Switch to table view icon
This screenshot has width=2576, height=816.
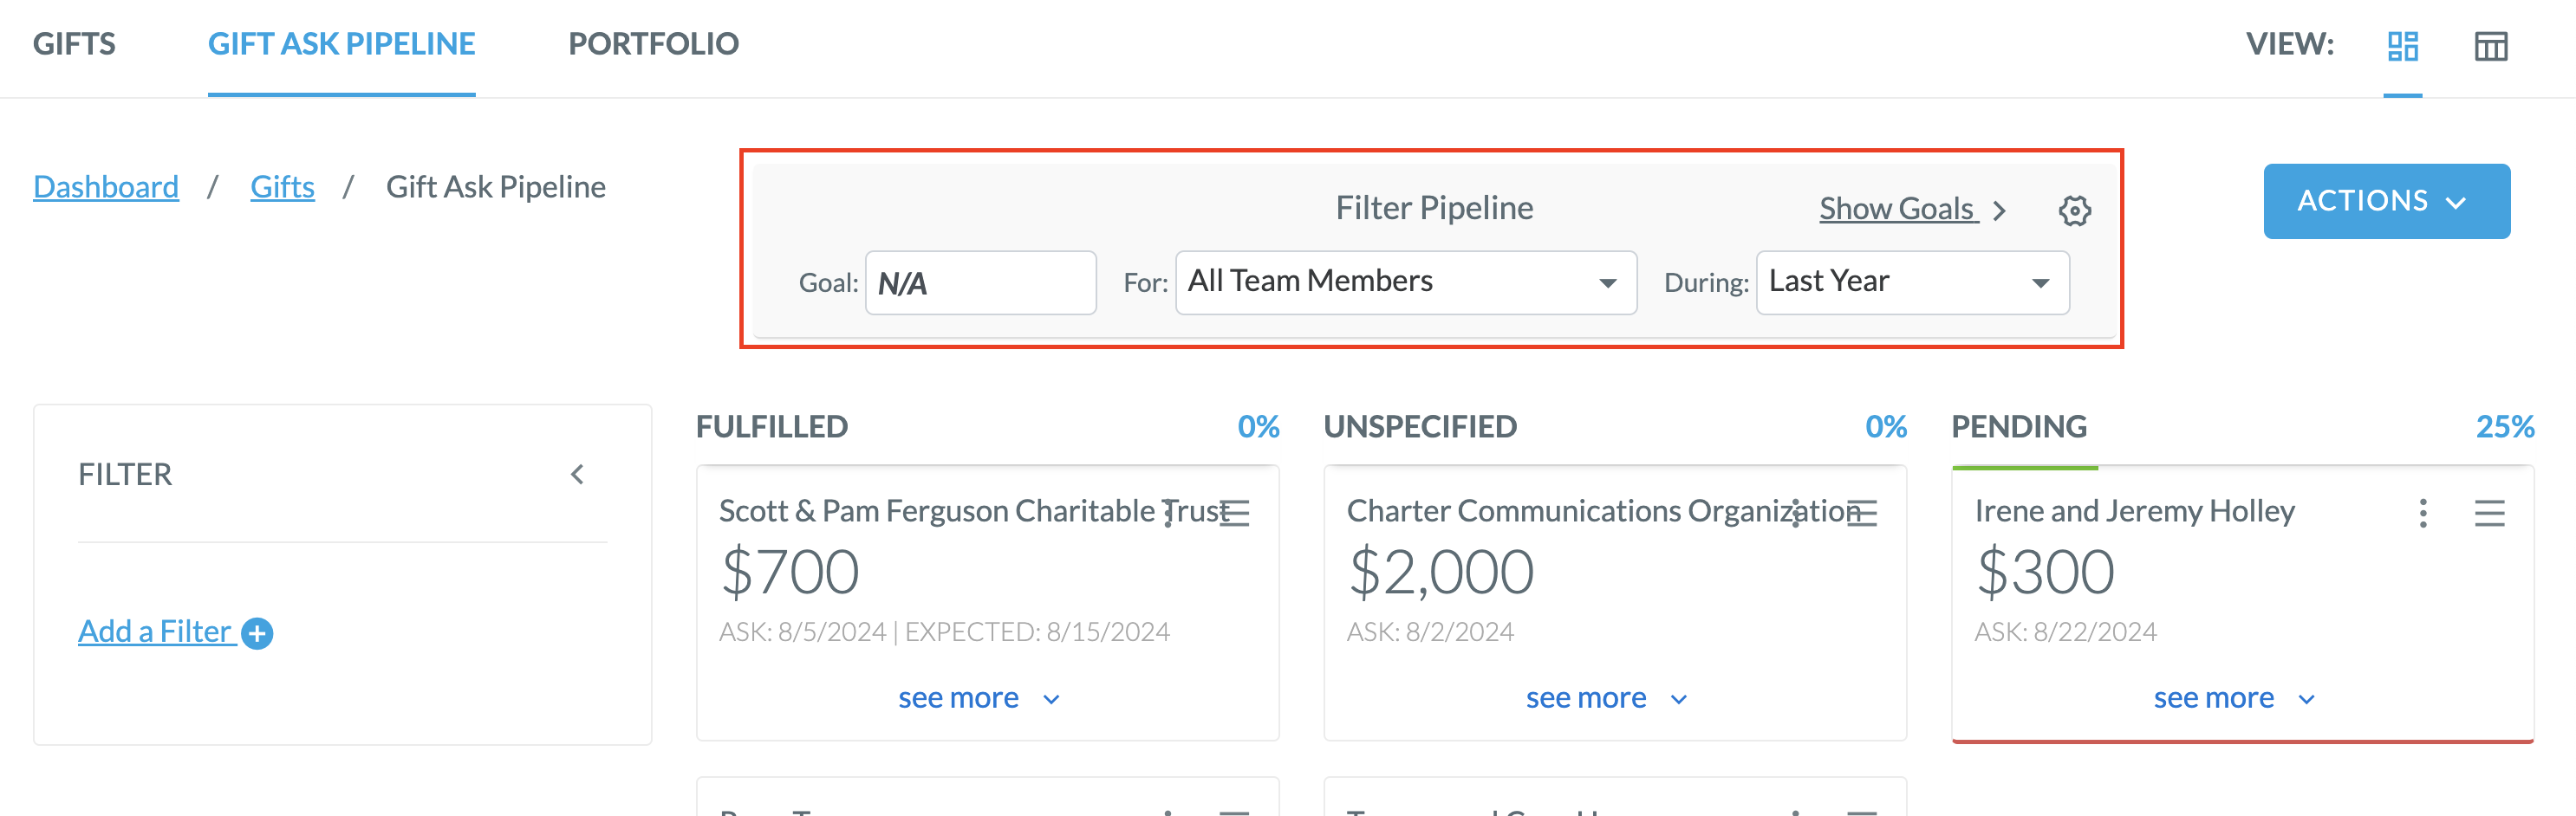(x=2490, y=46)
